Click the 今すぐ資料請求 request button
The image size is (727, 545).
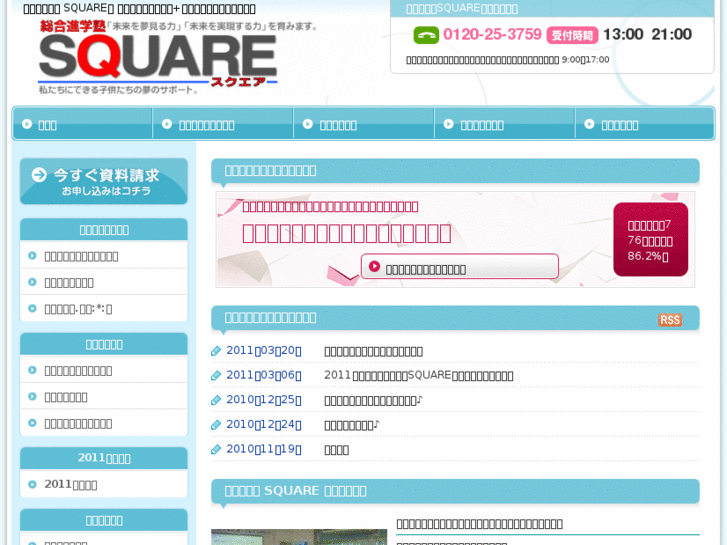click(x=104, y=181)
